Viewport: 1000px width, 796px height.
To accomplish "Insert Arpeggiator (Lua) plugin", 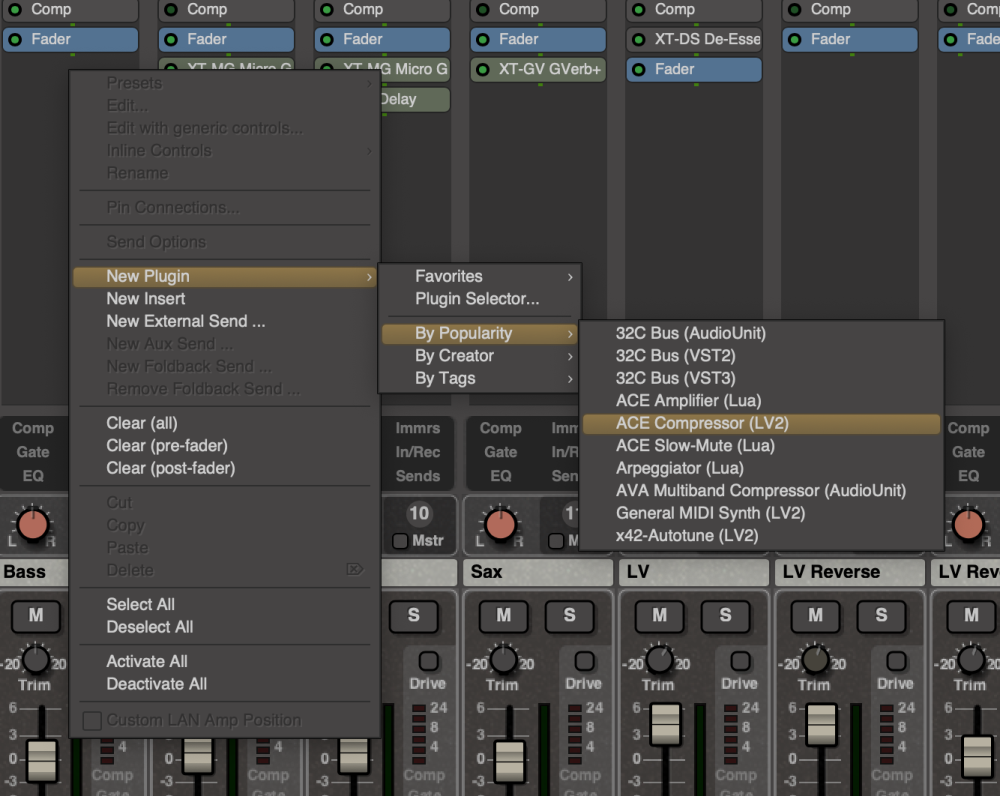I will click(761, 468).
